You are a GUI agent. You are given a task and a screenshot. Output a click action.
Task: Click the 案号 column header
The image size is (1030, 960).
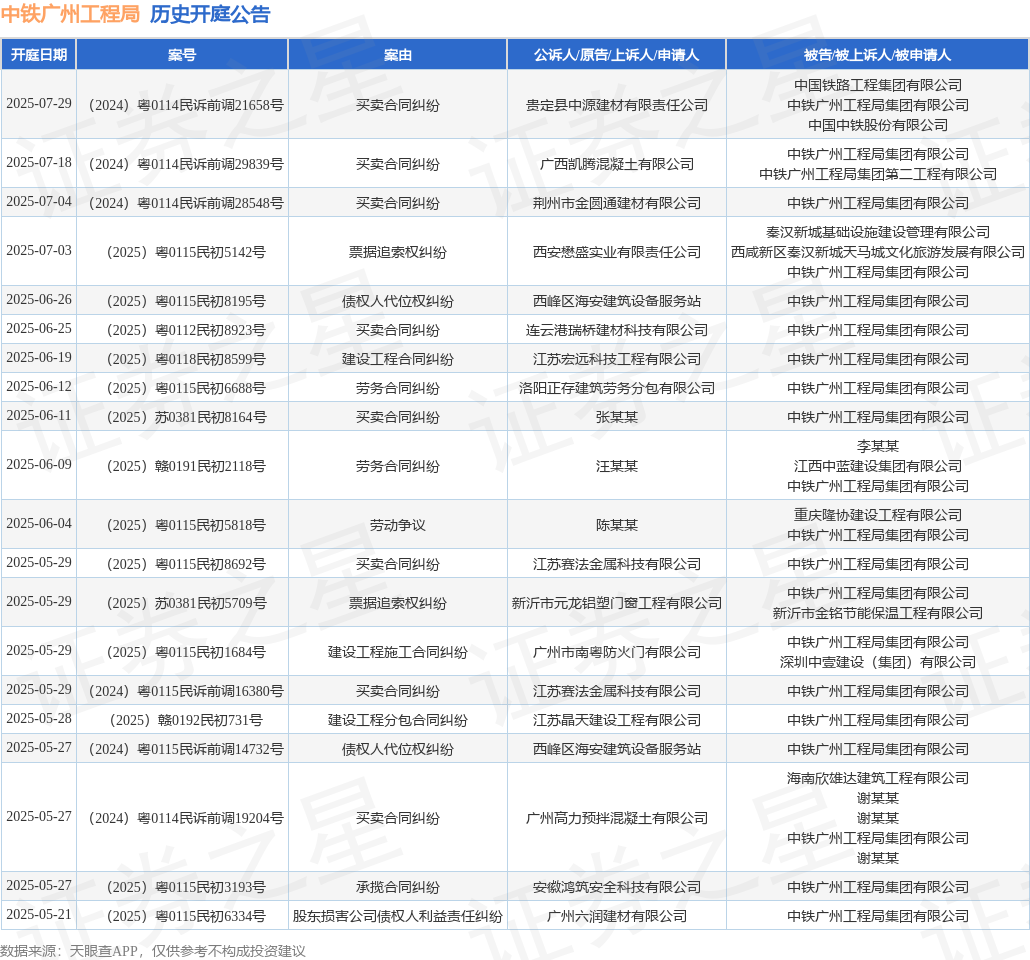[x=182, y=55]
